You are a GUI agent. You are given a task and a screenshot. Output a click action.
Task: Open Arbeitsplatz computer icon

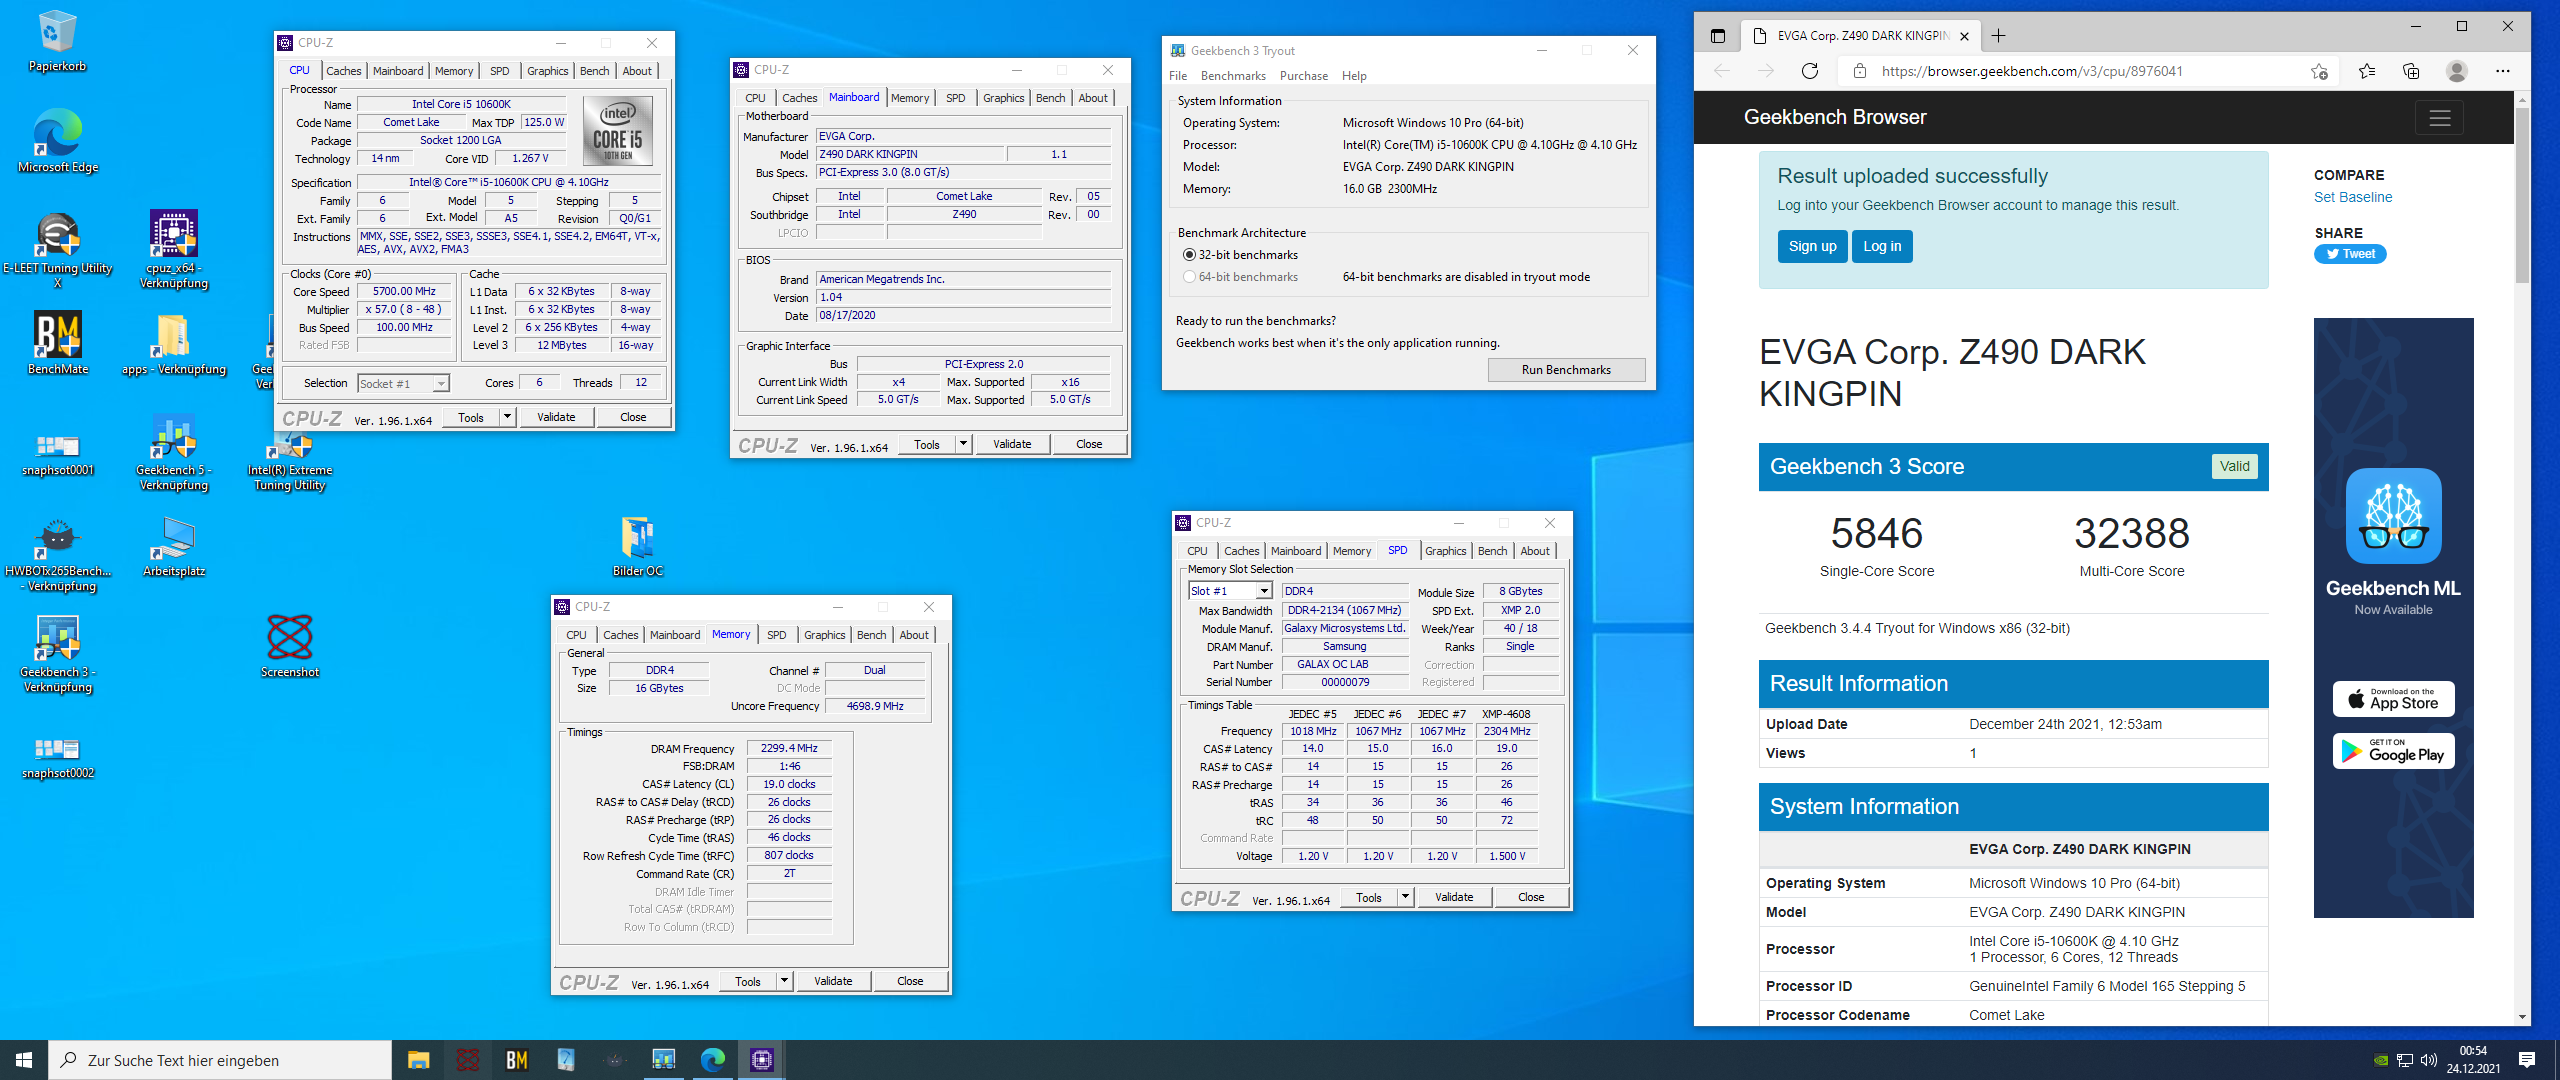coord(173,547)
